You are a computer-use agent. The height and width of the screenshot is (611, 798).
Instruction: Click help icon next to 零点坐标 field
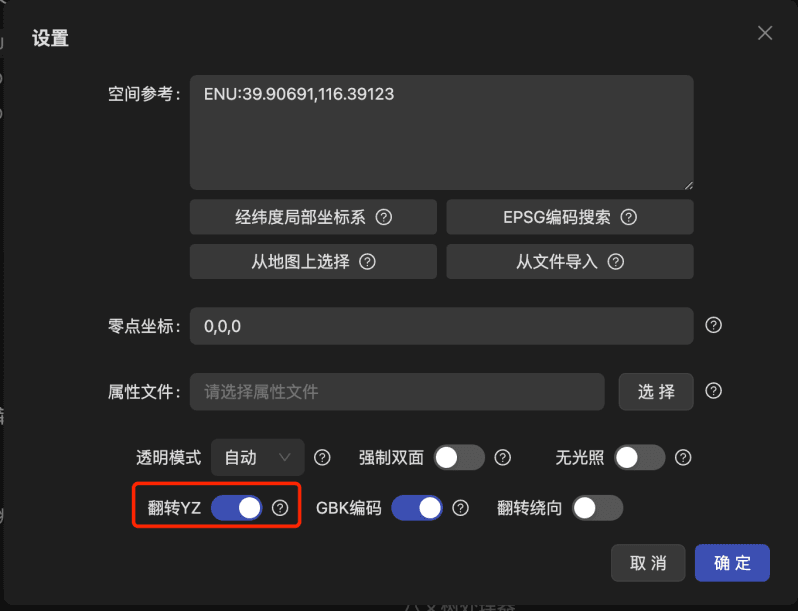coord(714,325)
